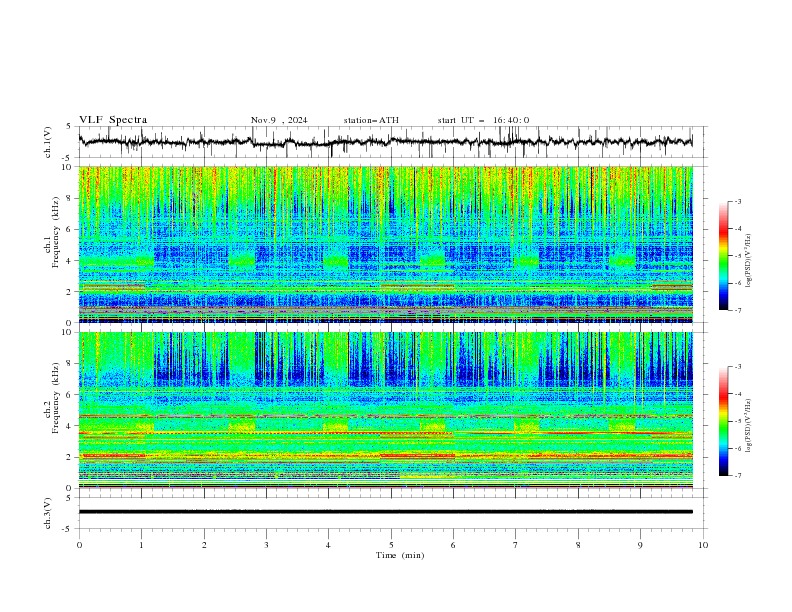This screenshot has height=612, width=792.
Task: Click the "ch.3(V)" waveform axis label
Action: tap(48, 513)
